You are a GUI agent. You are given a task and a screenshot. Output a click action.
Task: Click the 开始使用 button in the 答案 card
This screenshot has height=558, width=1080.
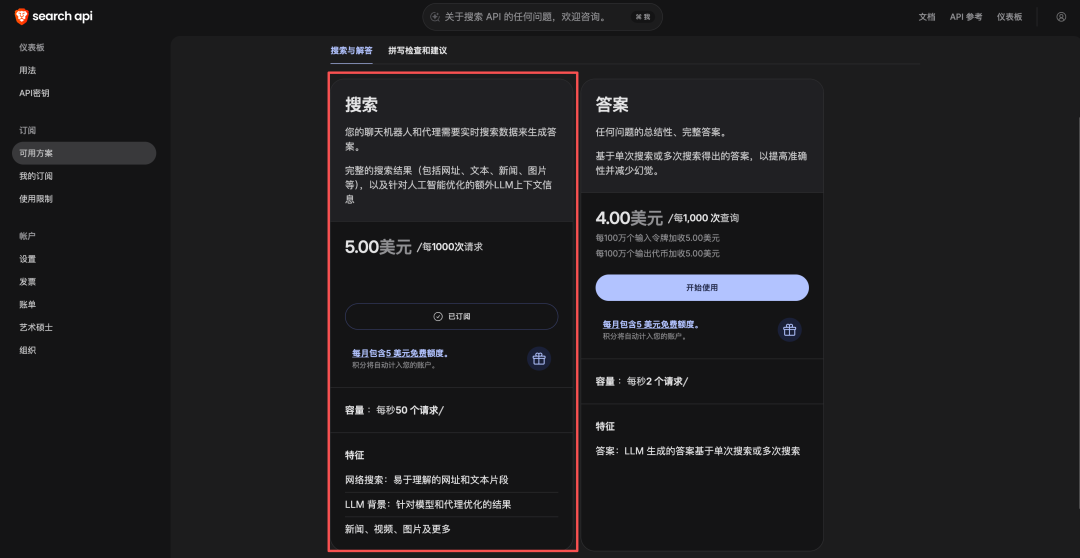tap(702, 287)
